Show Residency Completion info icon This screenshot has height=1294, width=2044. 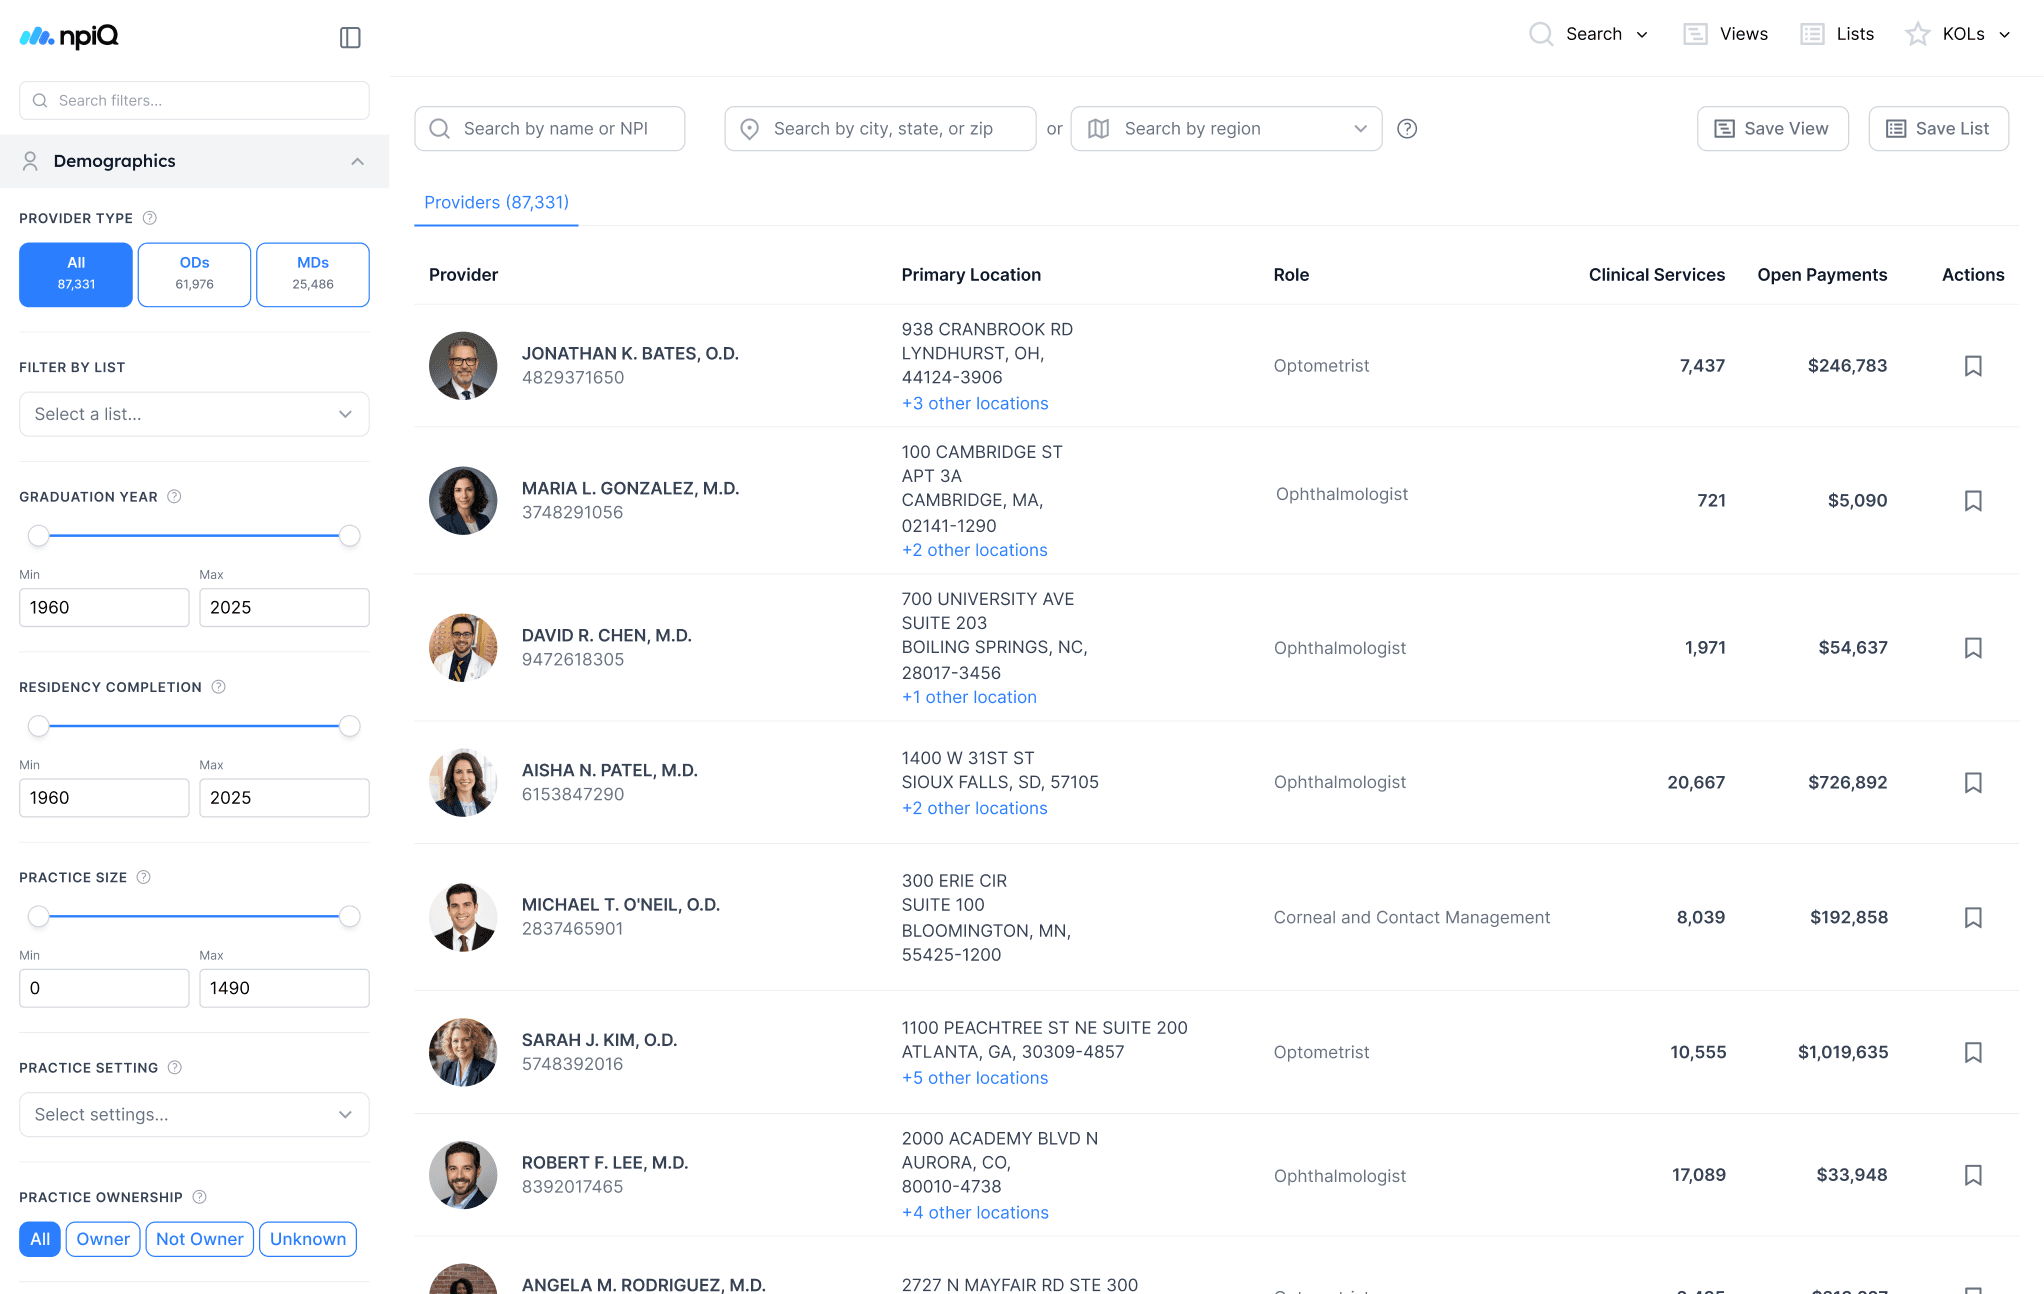(218, 687)
